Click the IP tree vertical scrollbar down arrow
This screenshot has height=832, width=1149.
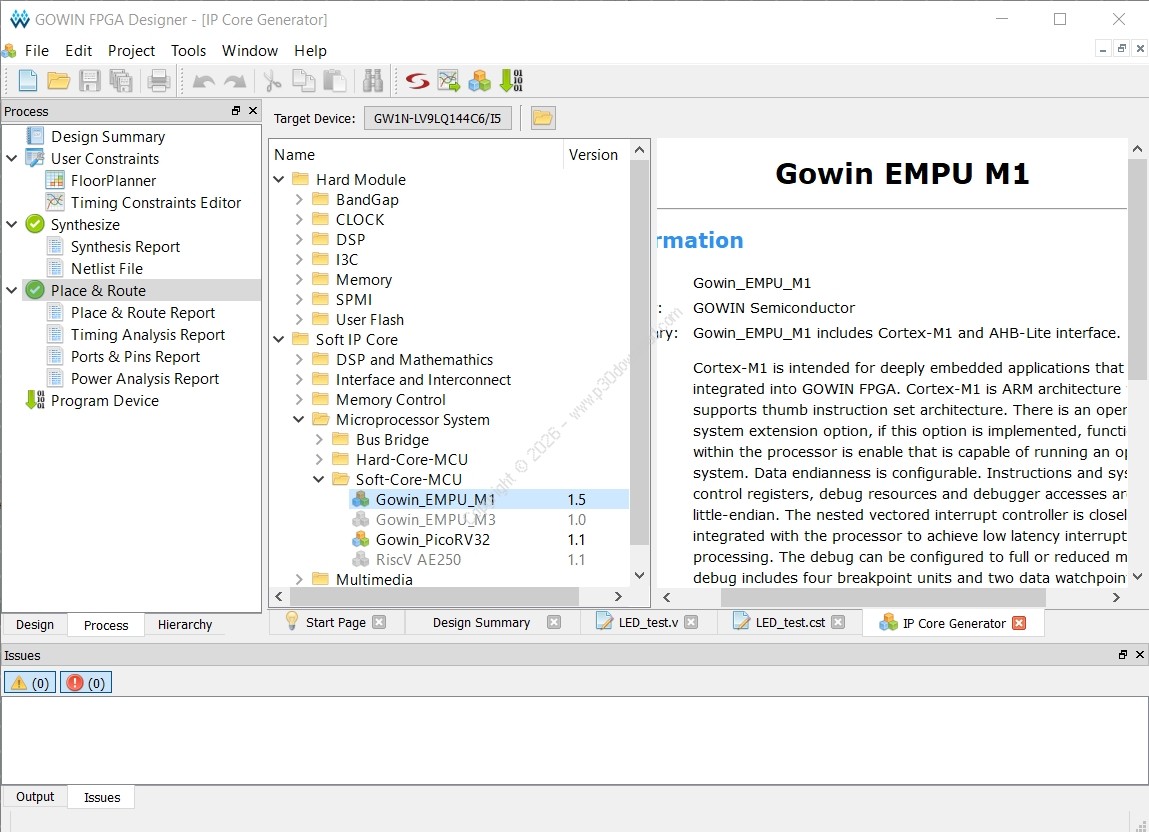640,575
